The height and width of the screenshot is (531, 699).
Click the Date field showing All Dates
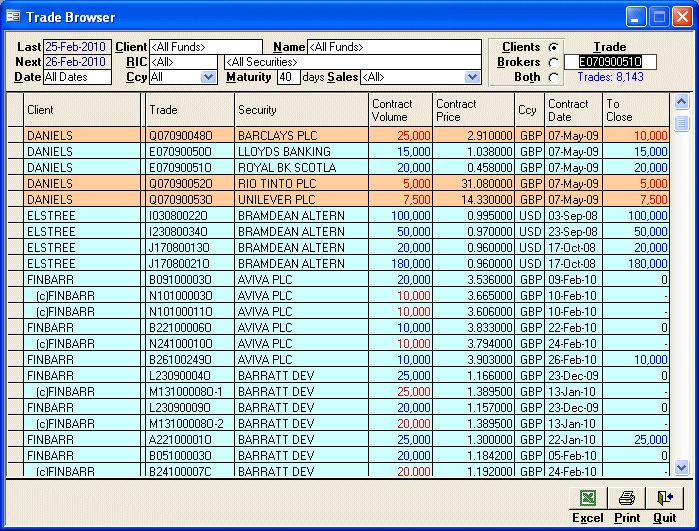point(76,77)
